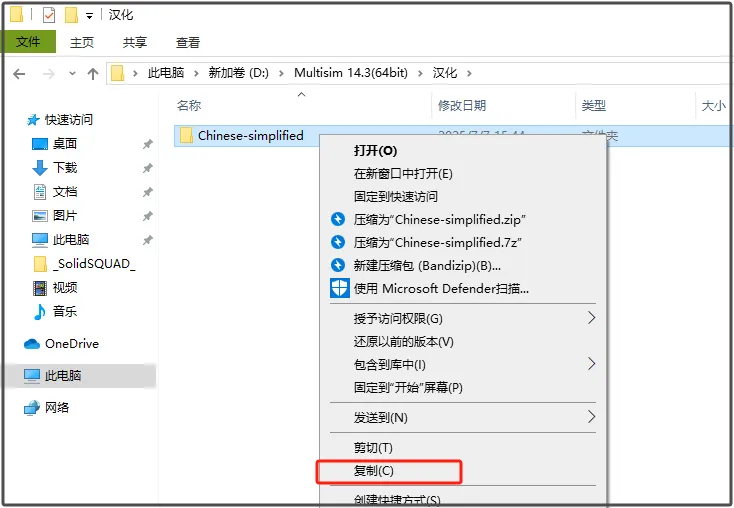The height and width of the screenshot is (508, 734).
Task: Choose 剪切(T) from context menu
Action: (x=373, y=448)
